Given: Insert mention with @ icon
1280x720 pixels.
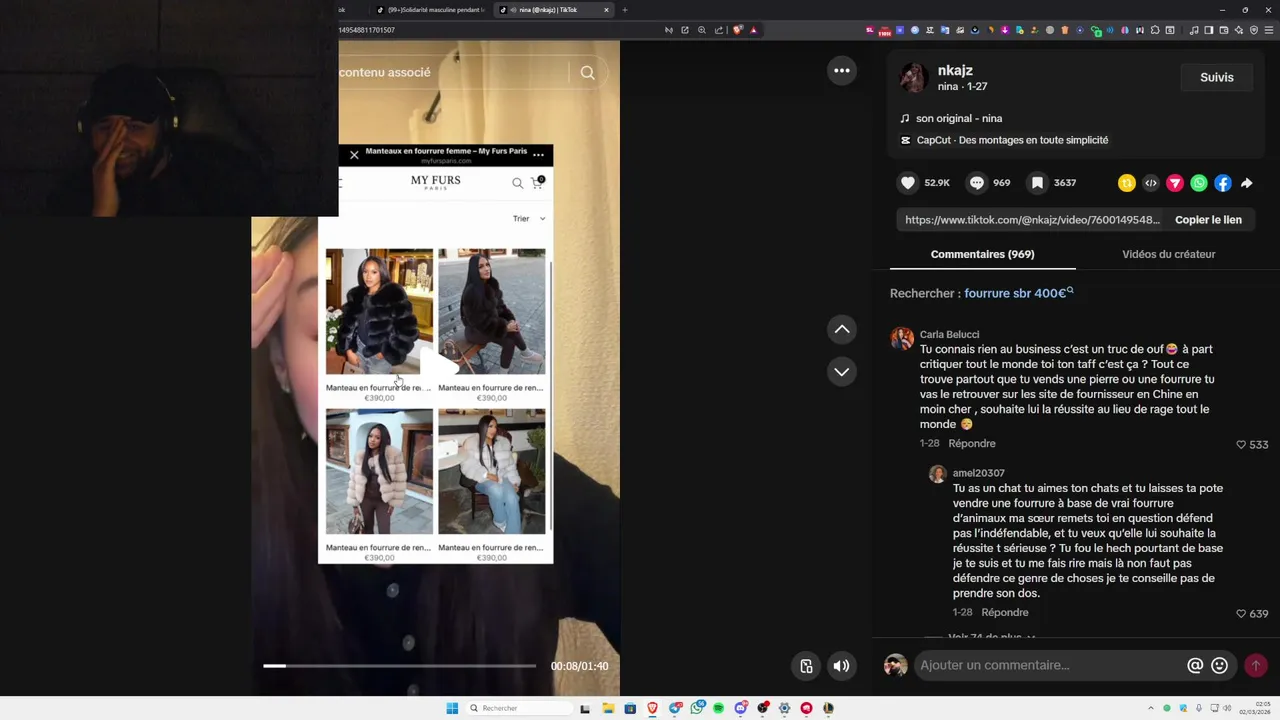Looking at the screenshot, I should pos(1195,665).
